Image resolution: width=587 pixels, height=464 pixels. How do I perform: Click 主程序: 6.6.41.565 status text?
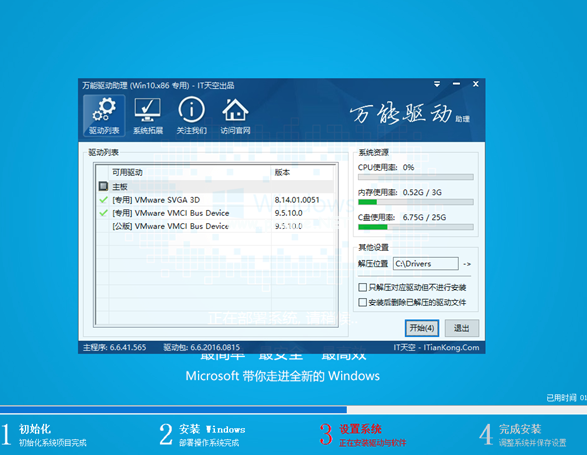tap(115, 348)
